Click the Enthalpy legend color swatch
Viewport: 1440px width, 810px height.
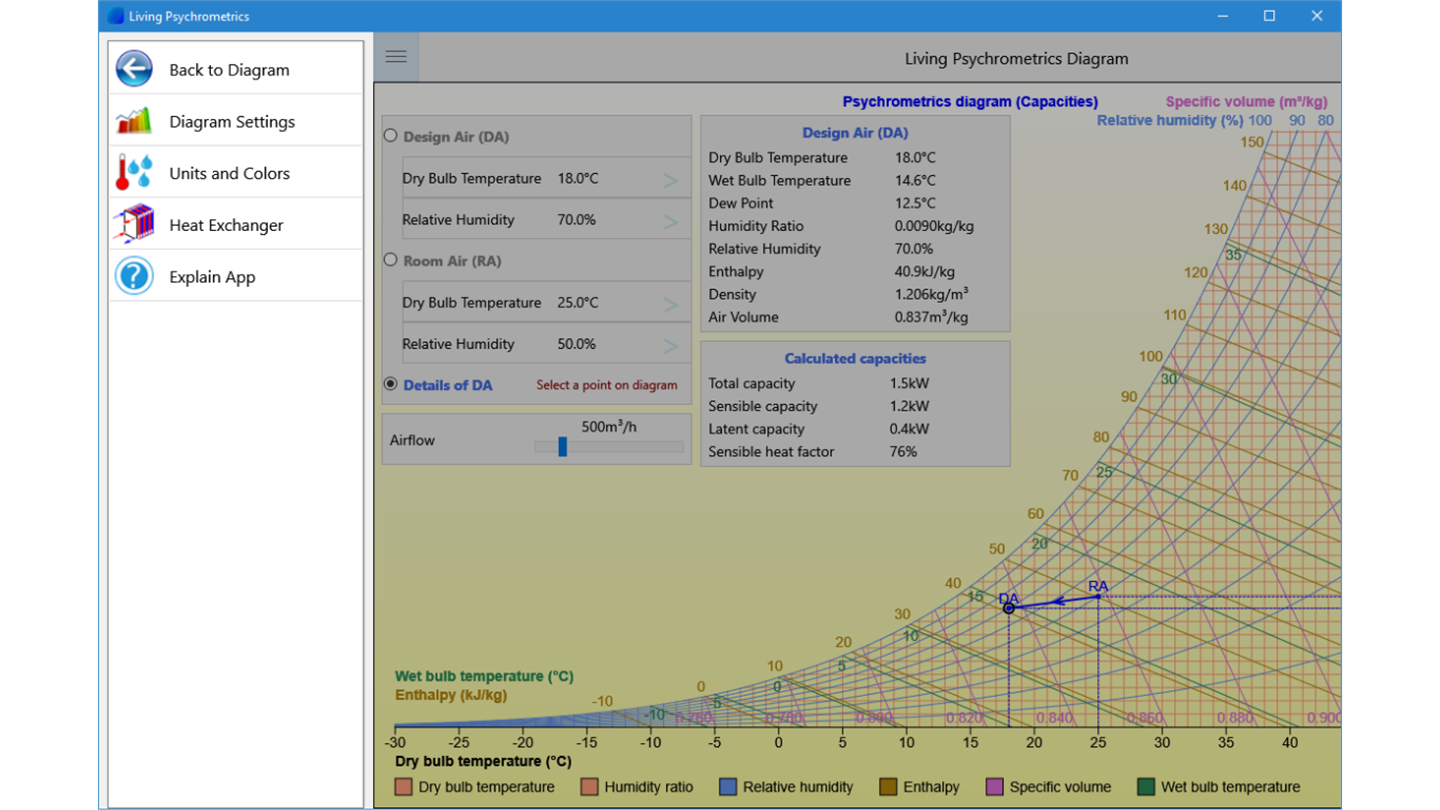tap(888, 787)
